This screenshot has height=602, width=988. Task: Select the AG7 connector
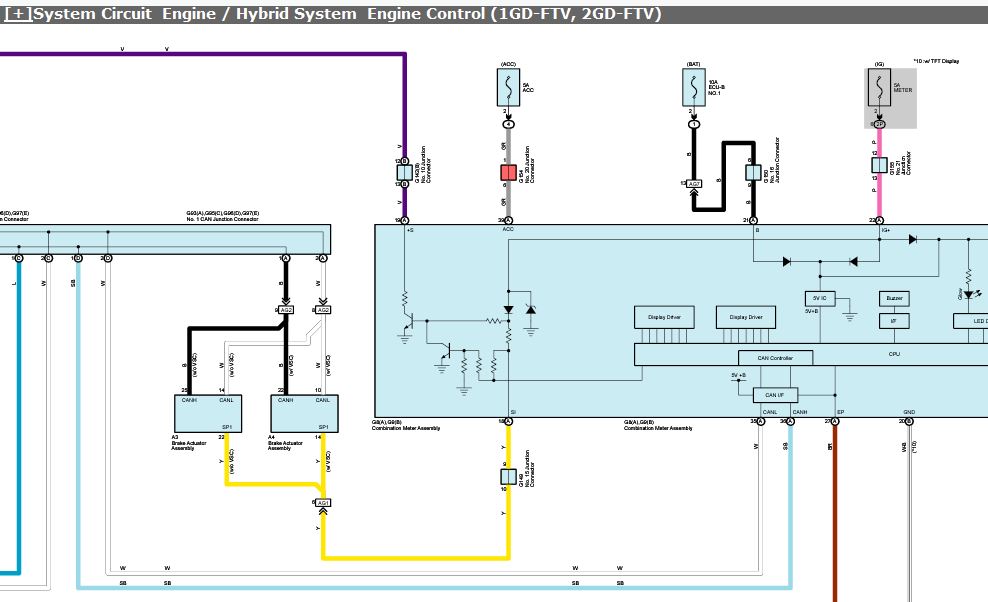click(693, 184)
